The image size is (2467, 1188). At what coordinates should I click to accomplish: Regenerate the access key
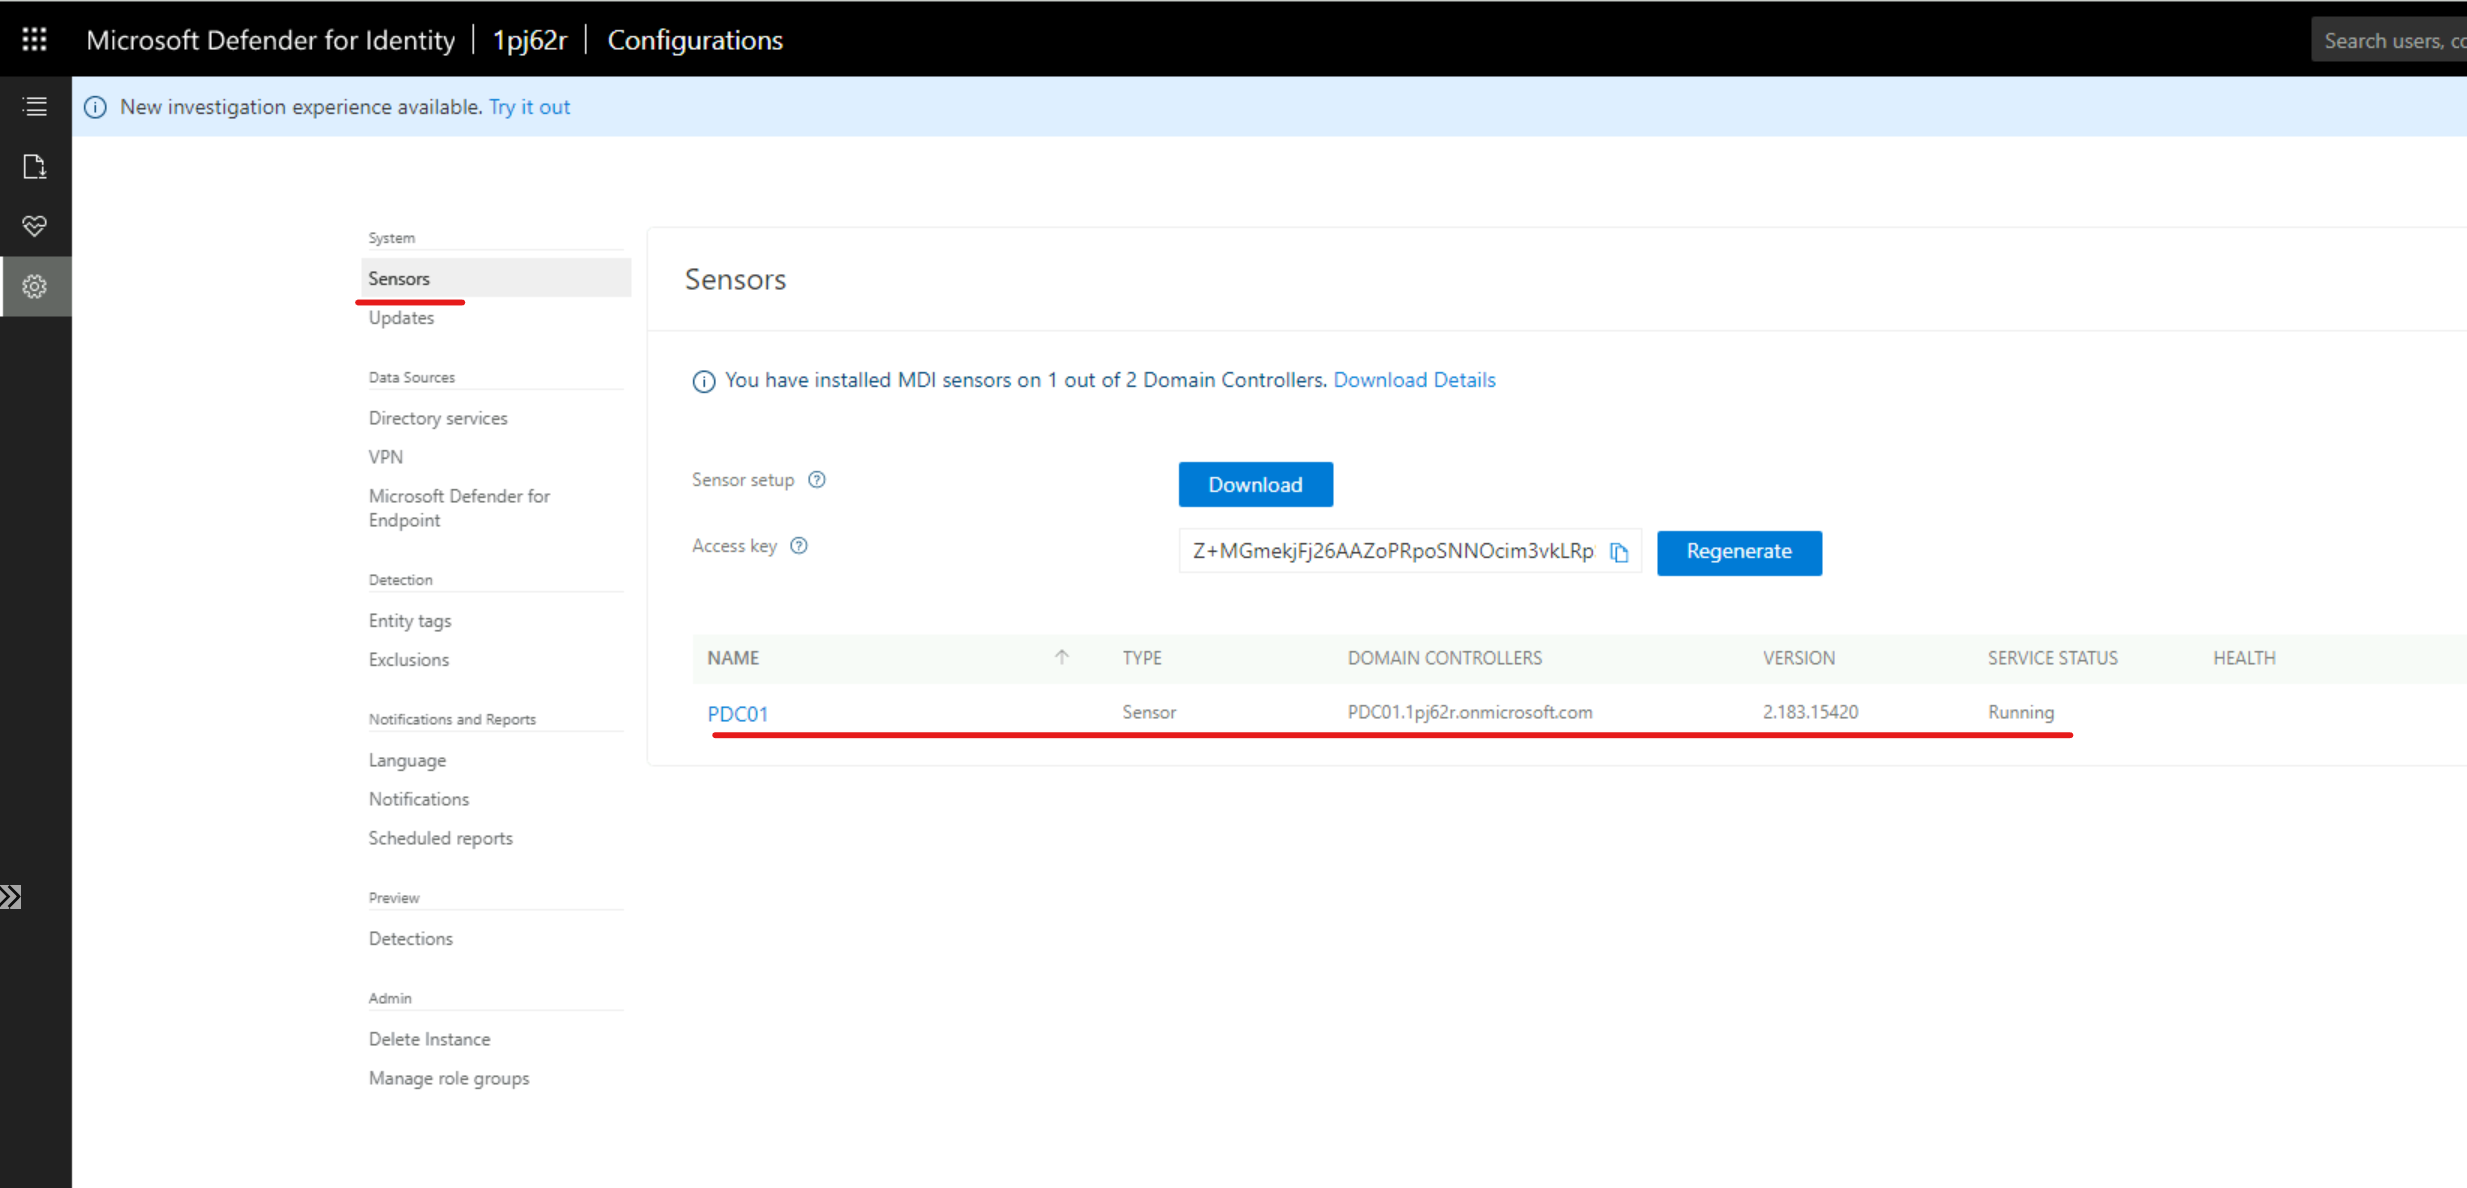pyautogui.click(x=1739, y=552)
